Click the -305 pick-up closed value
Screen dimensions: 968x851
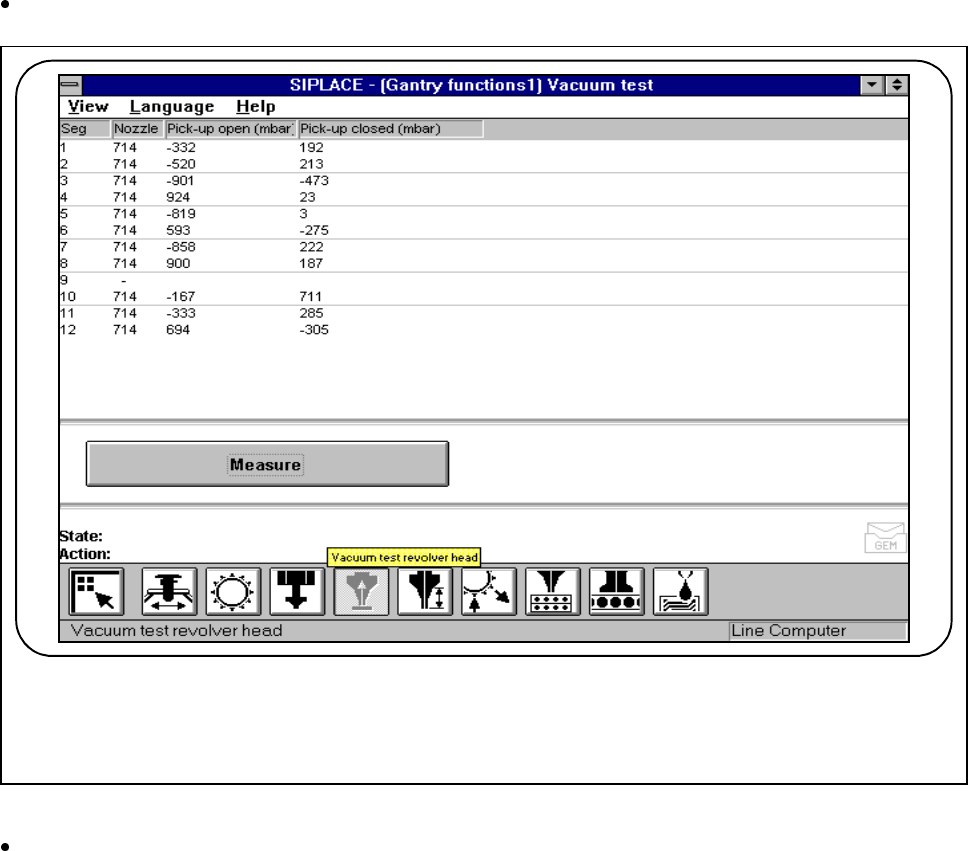pyautogui.click(x=314, y=330)
